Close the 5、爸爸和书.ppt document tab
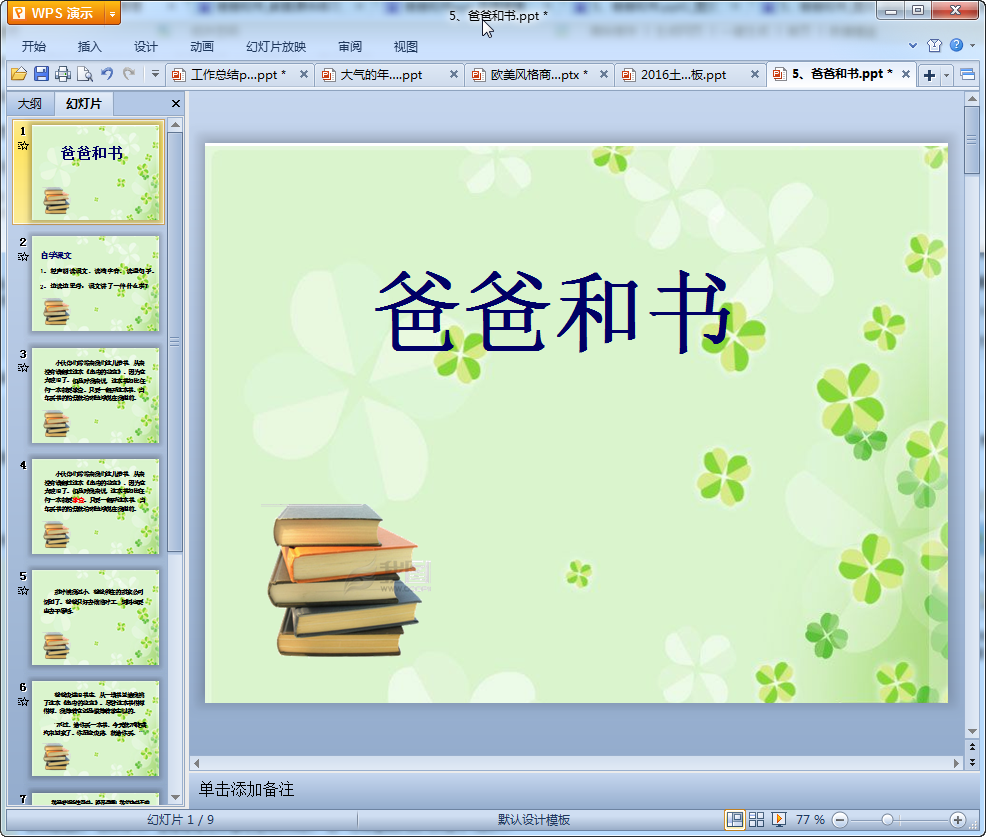The width and height of the screenshot is (986, 837). click(906, 74)
